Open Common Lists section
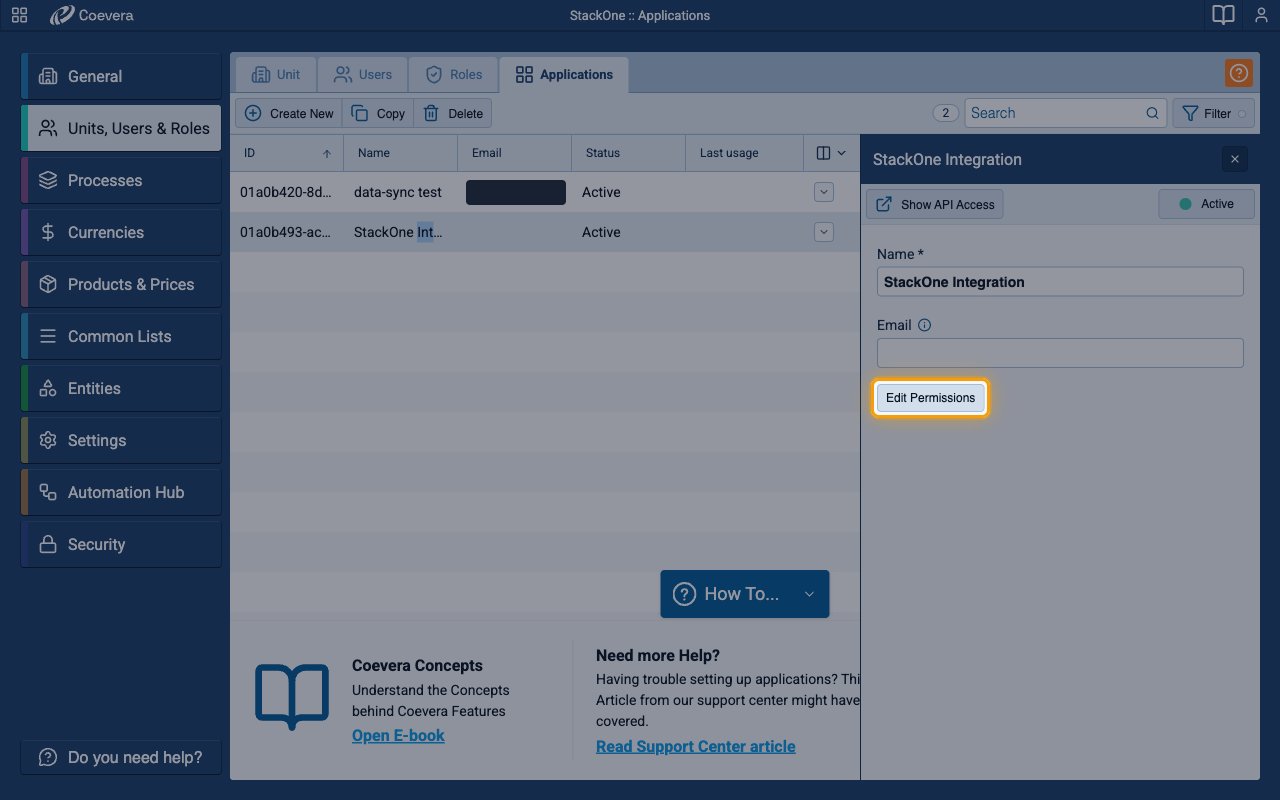1280x800 pixels. click(121, 336)
